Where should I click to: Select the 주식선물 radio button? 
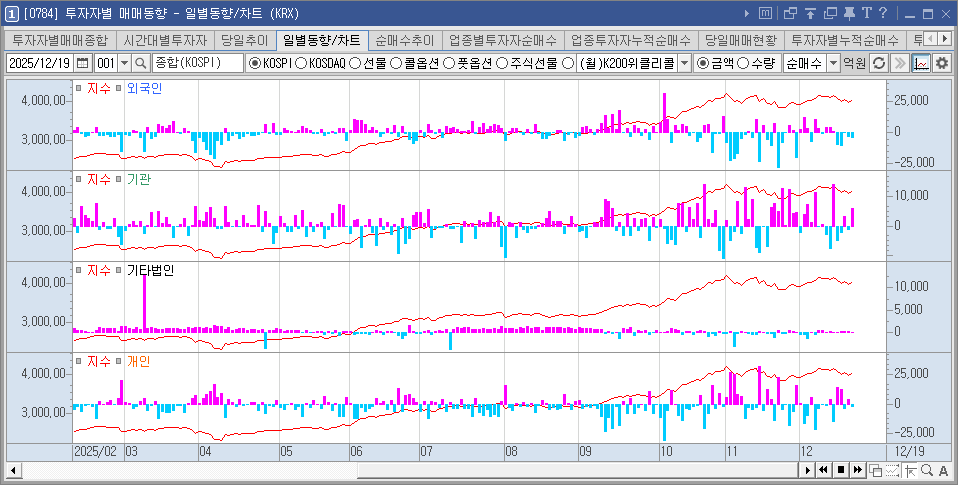[502, 64]
